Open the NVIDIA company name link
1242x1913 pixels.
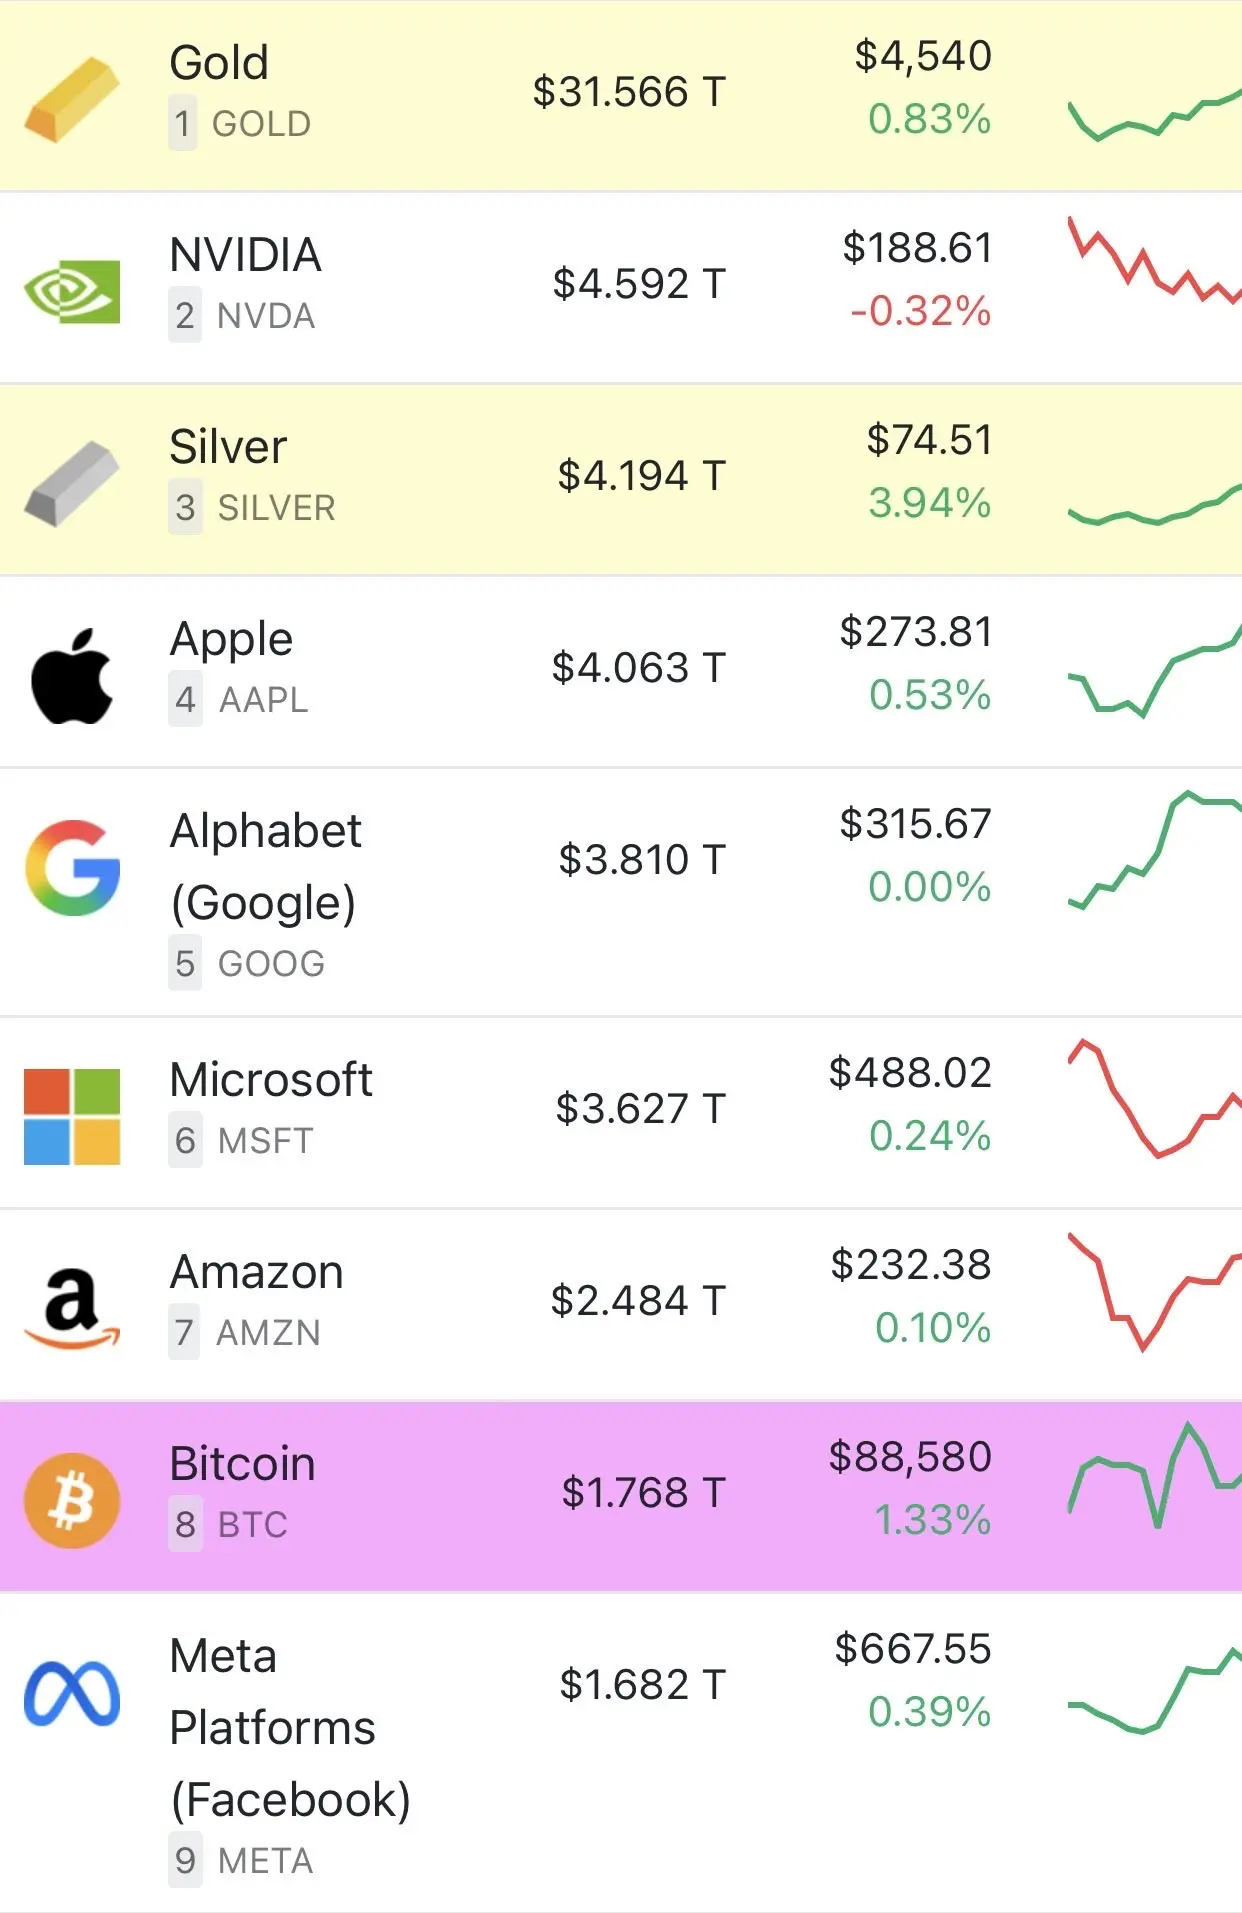coord(245,255)
